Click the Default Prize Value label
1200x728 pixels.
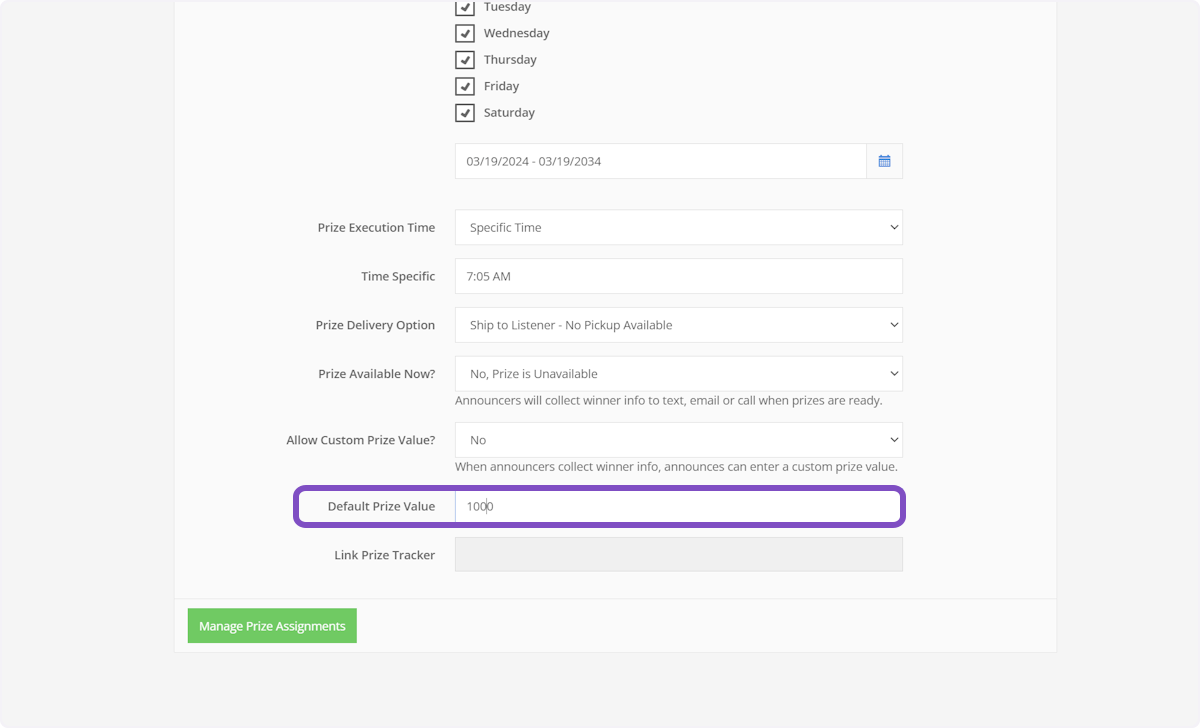381,506
